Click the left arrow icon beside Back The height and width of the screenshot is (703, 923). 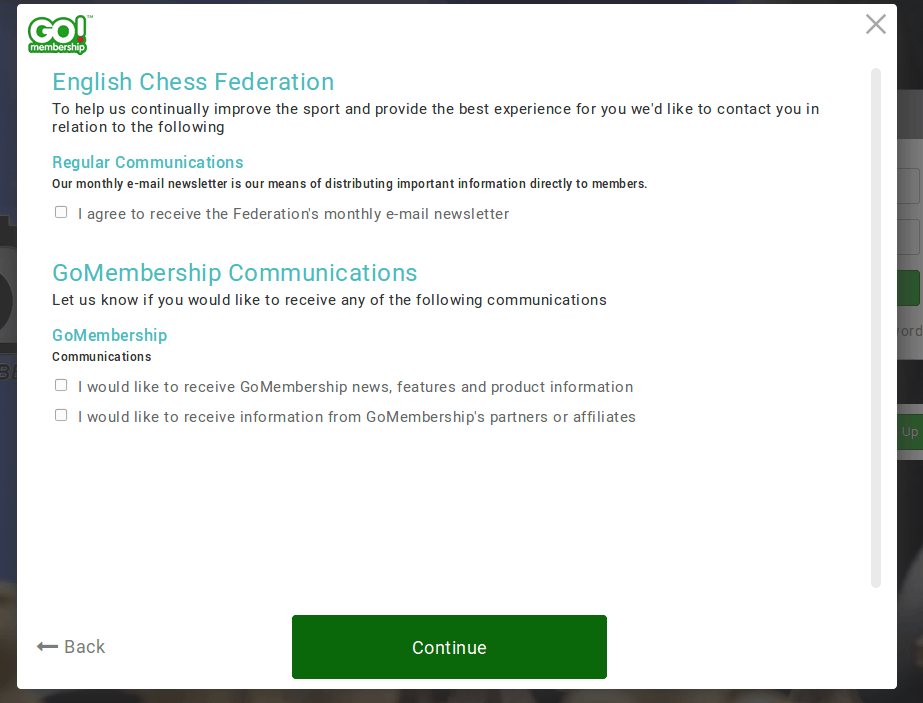tap(47, 646)
